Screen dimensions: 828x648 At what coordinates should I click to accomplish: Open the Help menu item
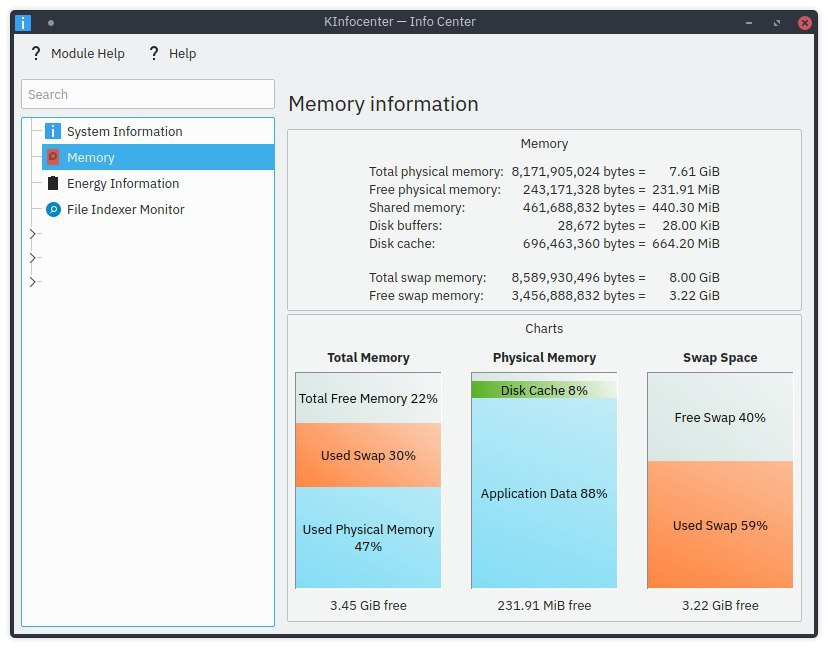point(172,53)
